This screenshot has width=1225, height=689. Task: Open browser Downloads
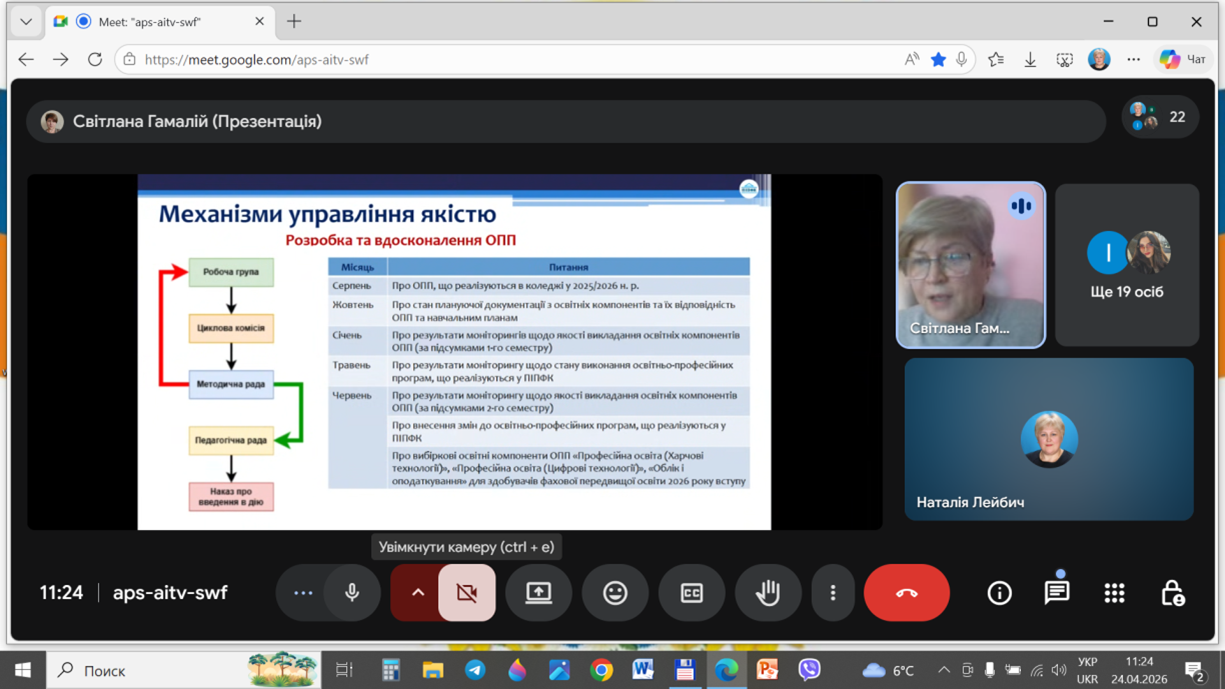pos(1030,60)
